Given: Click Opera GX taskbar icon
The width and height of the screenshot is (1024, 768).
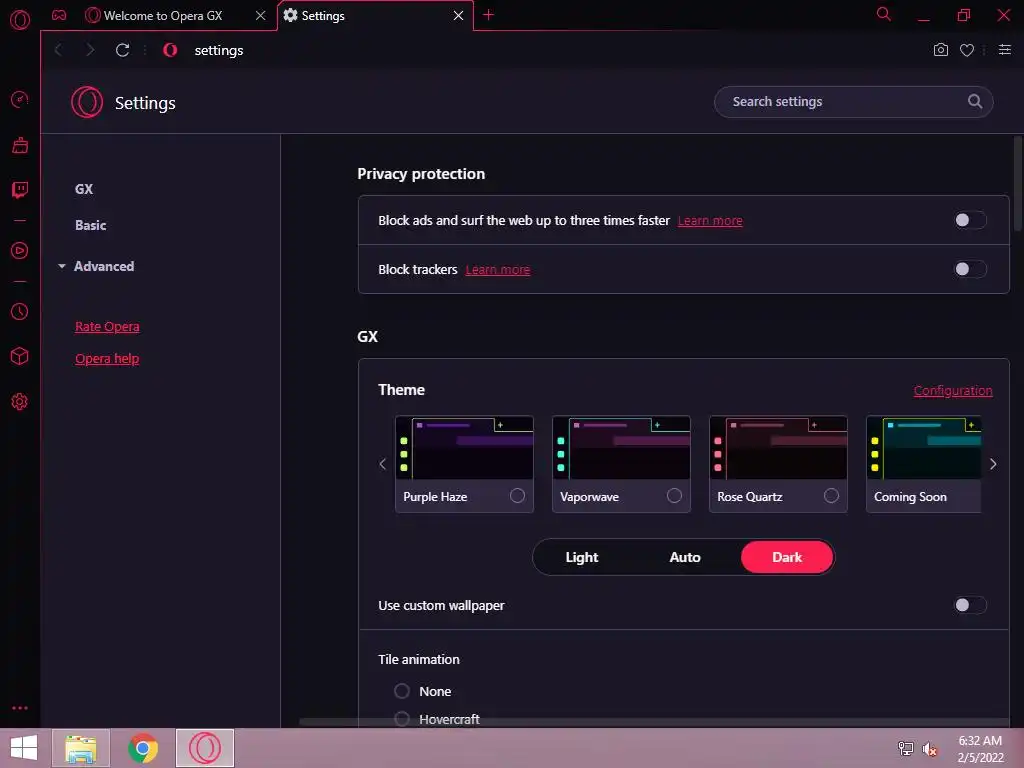Looking at the screenshot, I should tap(204, 748).
